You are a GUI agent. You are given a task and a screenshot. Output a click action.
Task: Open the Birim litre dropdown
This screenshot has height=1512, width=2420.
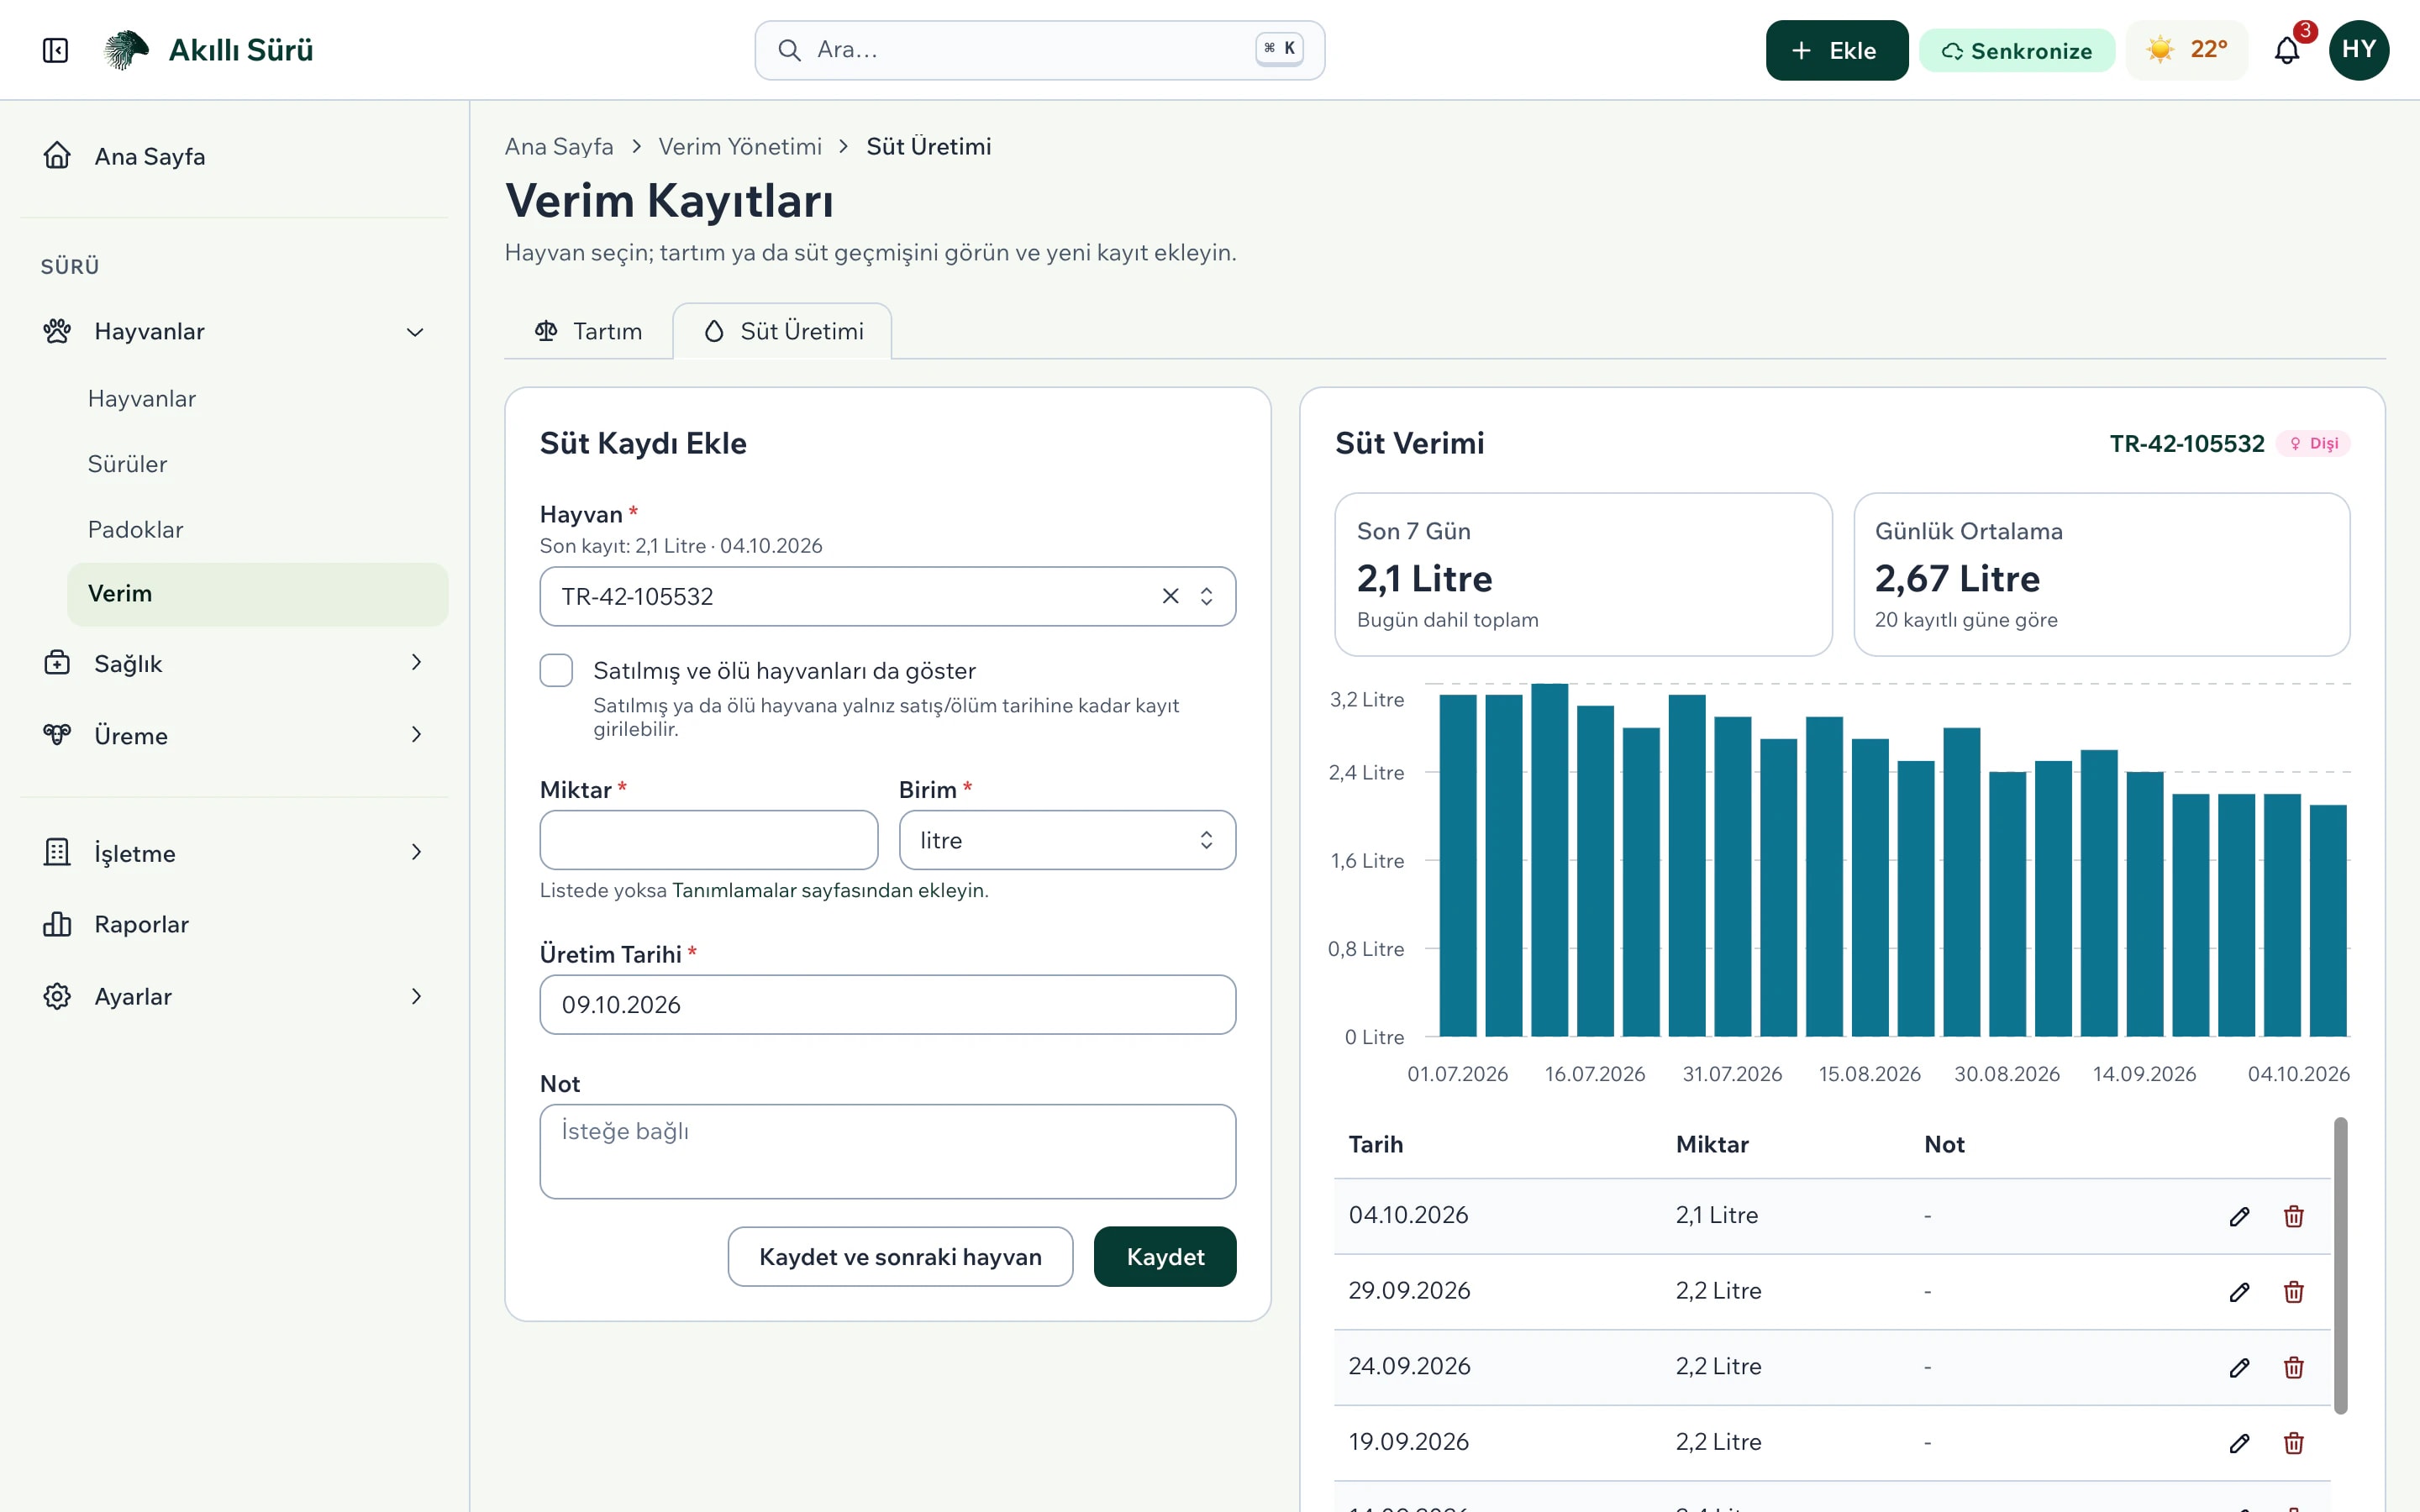pyautogui.click(x=1067, y=840)
